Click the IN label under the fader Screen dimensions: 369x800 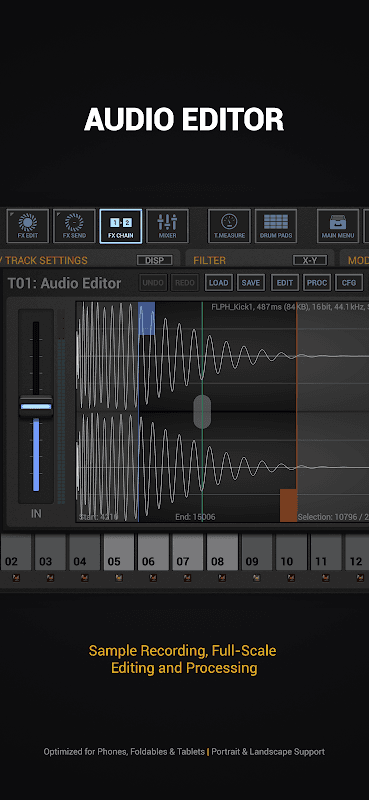[36, 514]
